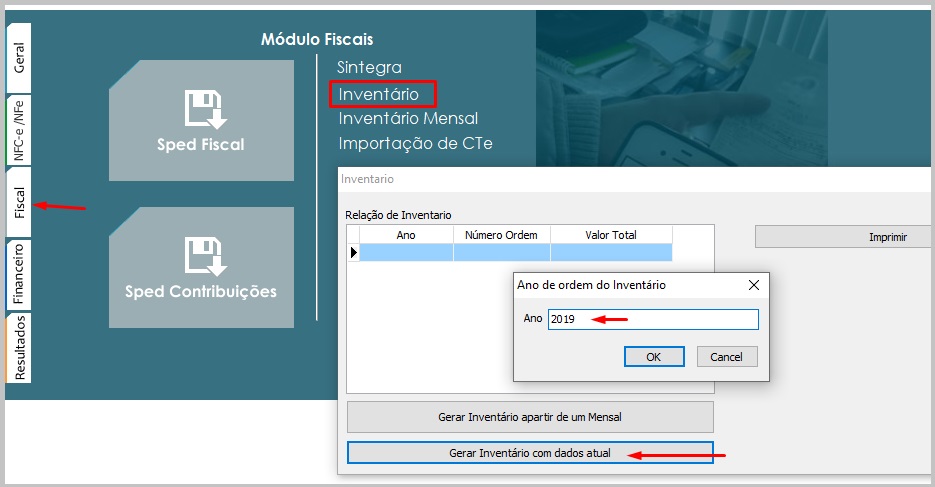This screenshot has height=487, width=935.
Task: Click the Imprimir button
Action: (843, 237)
